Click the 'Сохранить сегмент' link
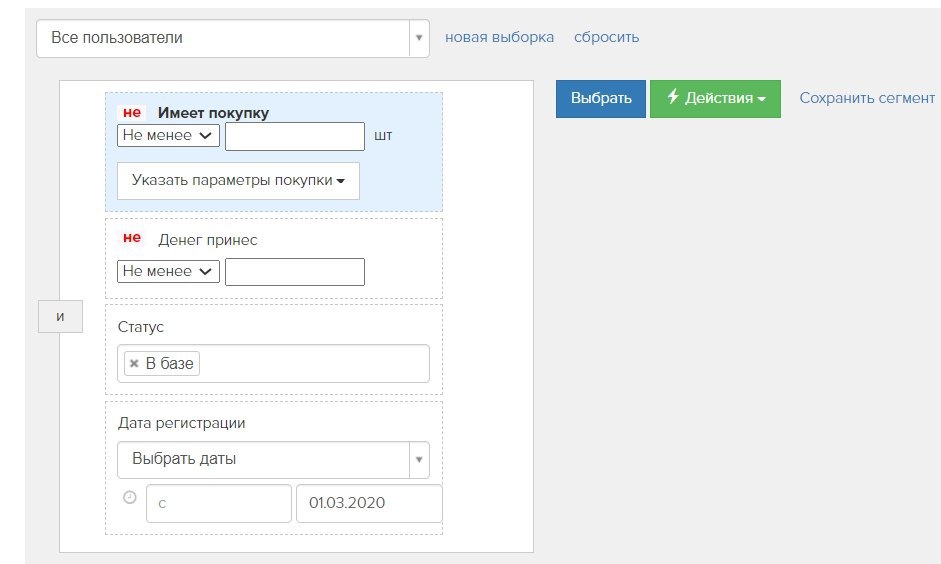Image resolution: width=941 pixels, height=564 pixels. point(867,98)
